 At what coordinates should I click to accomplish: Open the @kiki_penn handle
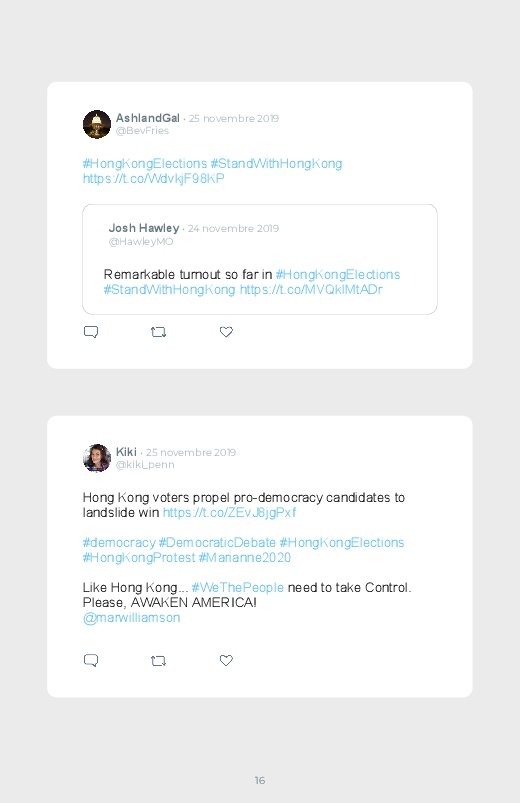[145, 464]
